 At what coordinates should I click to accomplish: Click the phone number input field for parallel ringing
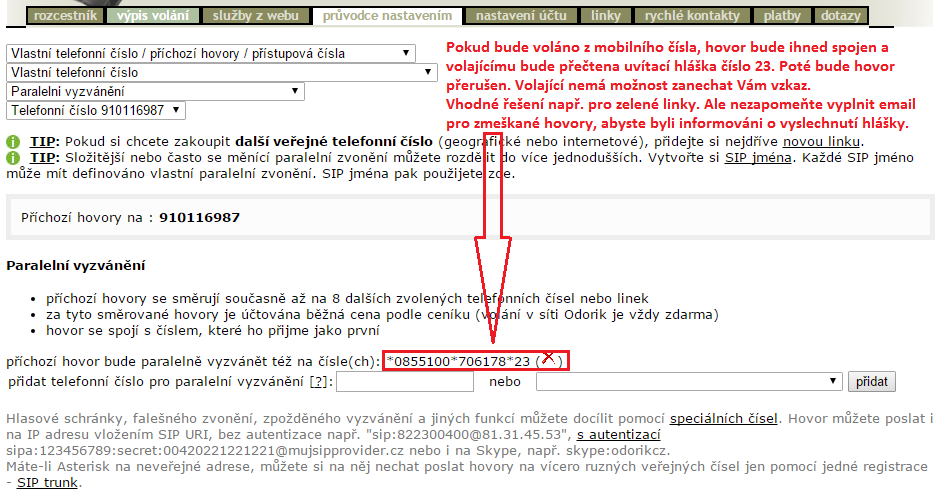[x=405, y=382]
